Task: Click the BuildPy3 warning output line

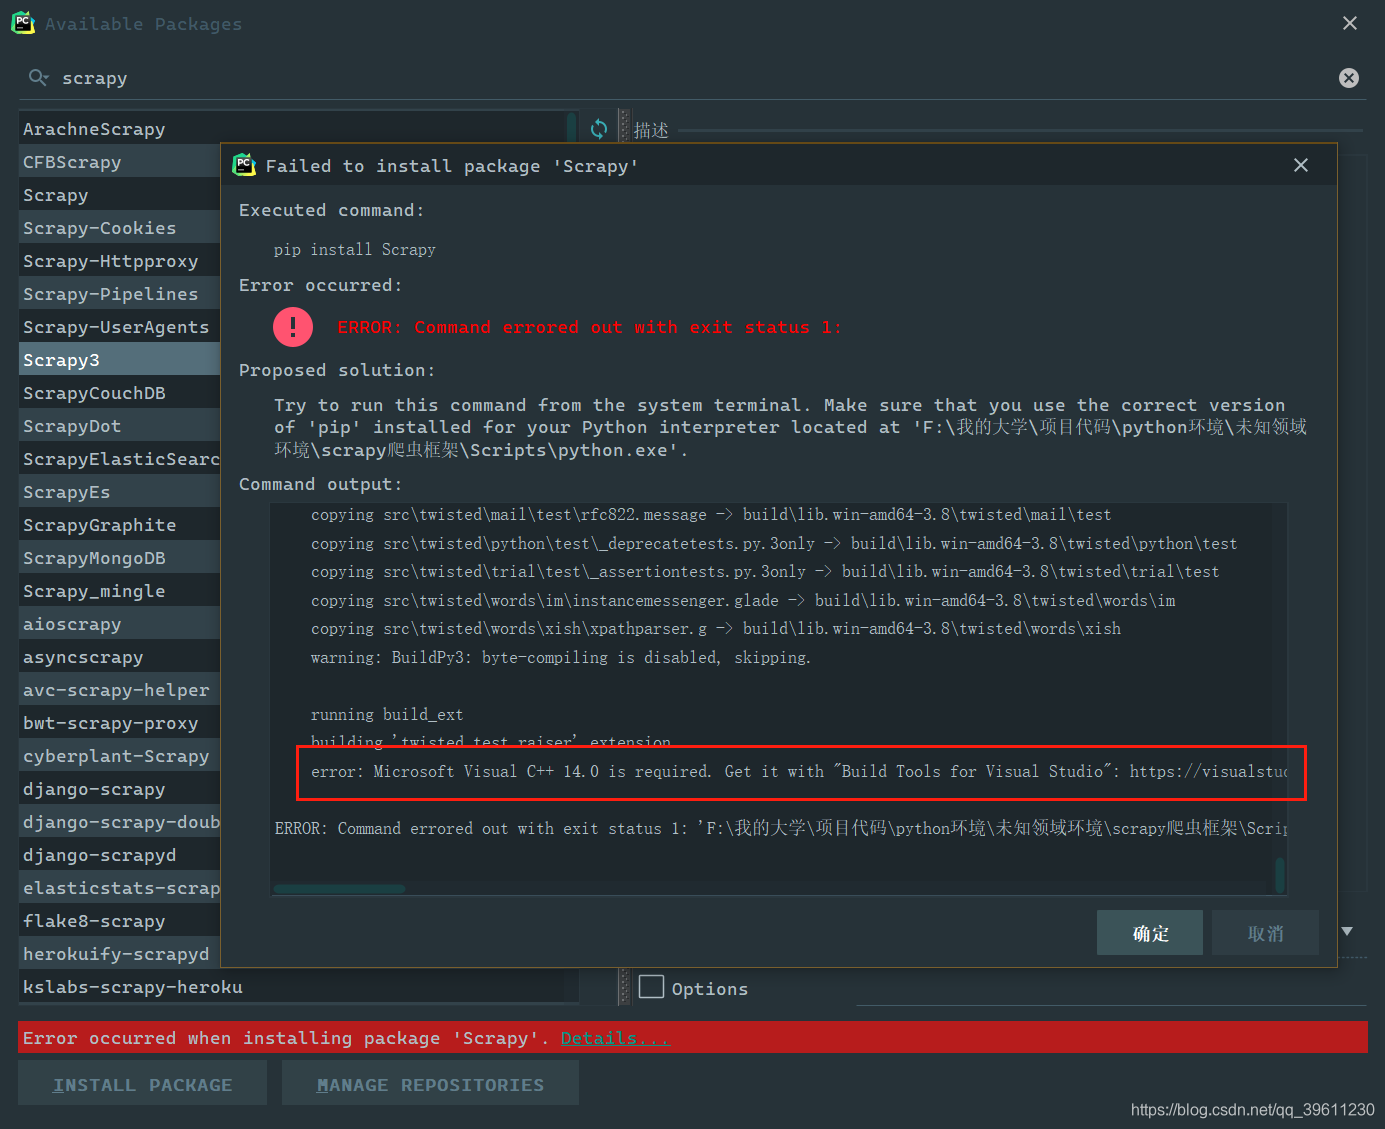Action: (561, 657)
